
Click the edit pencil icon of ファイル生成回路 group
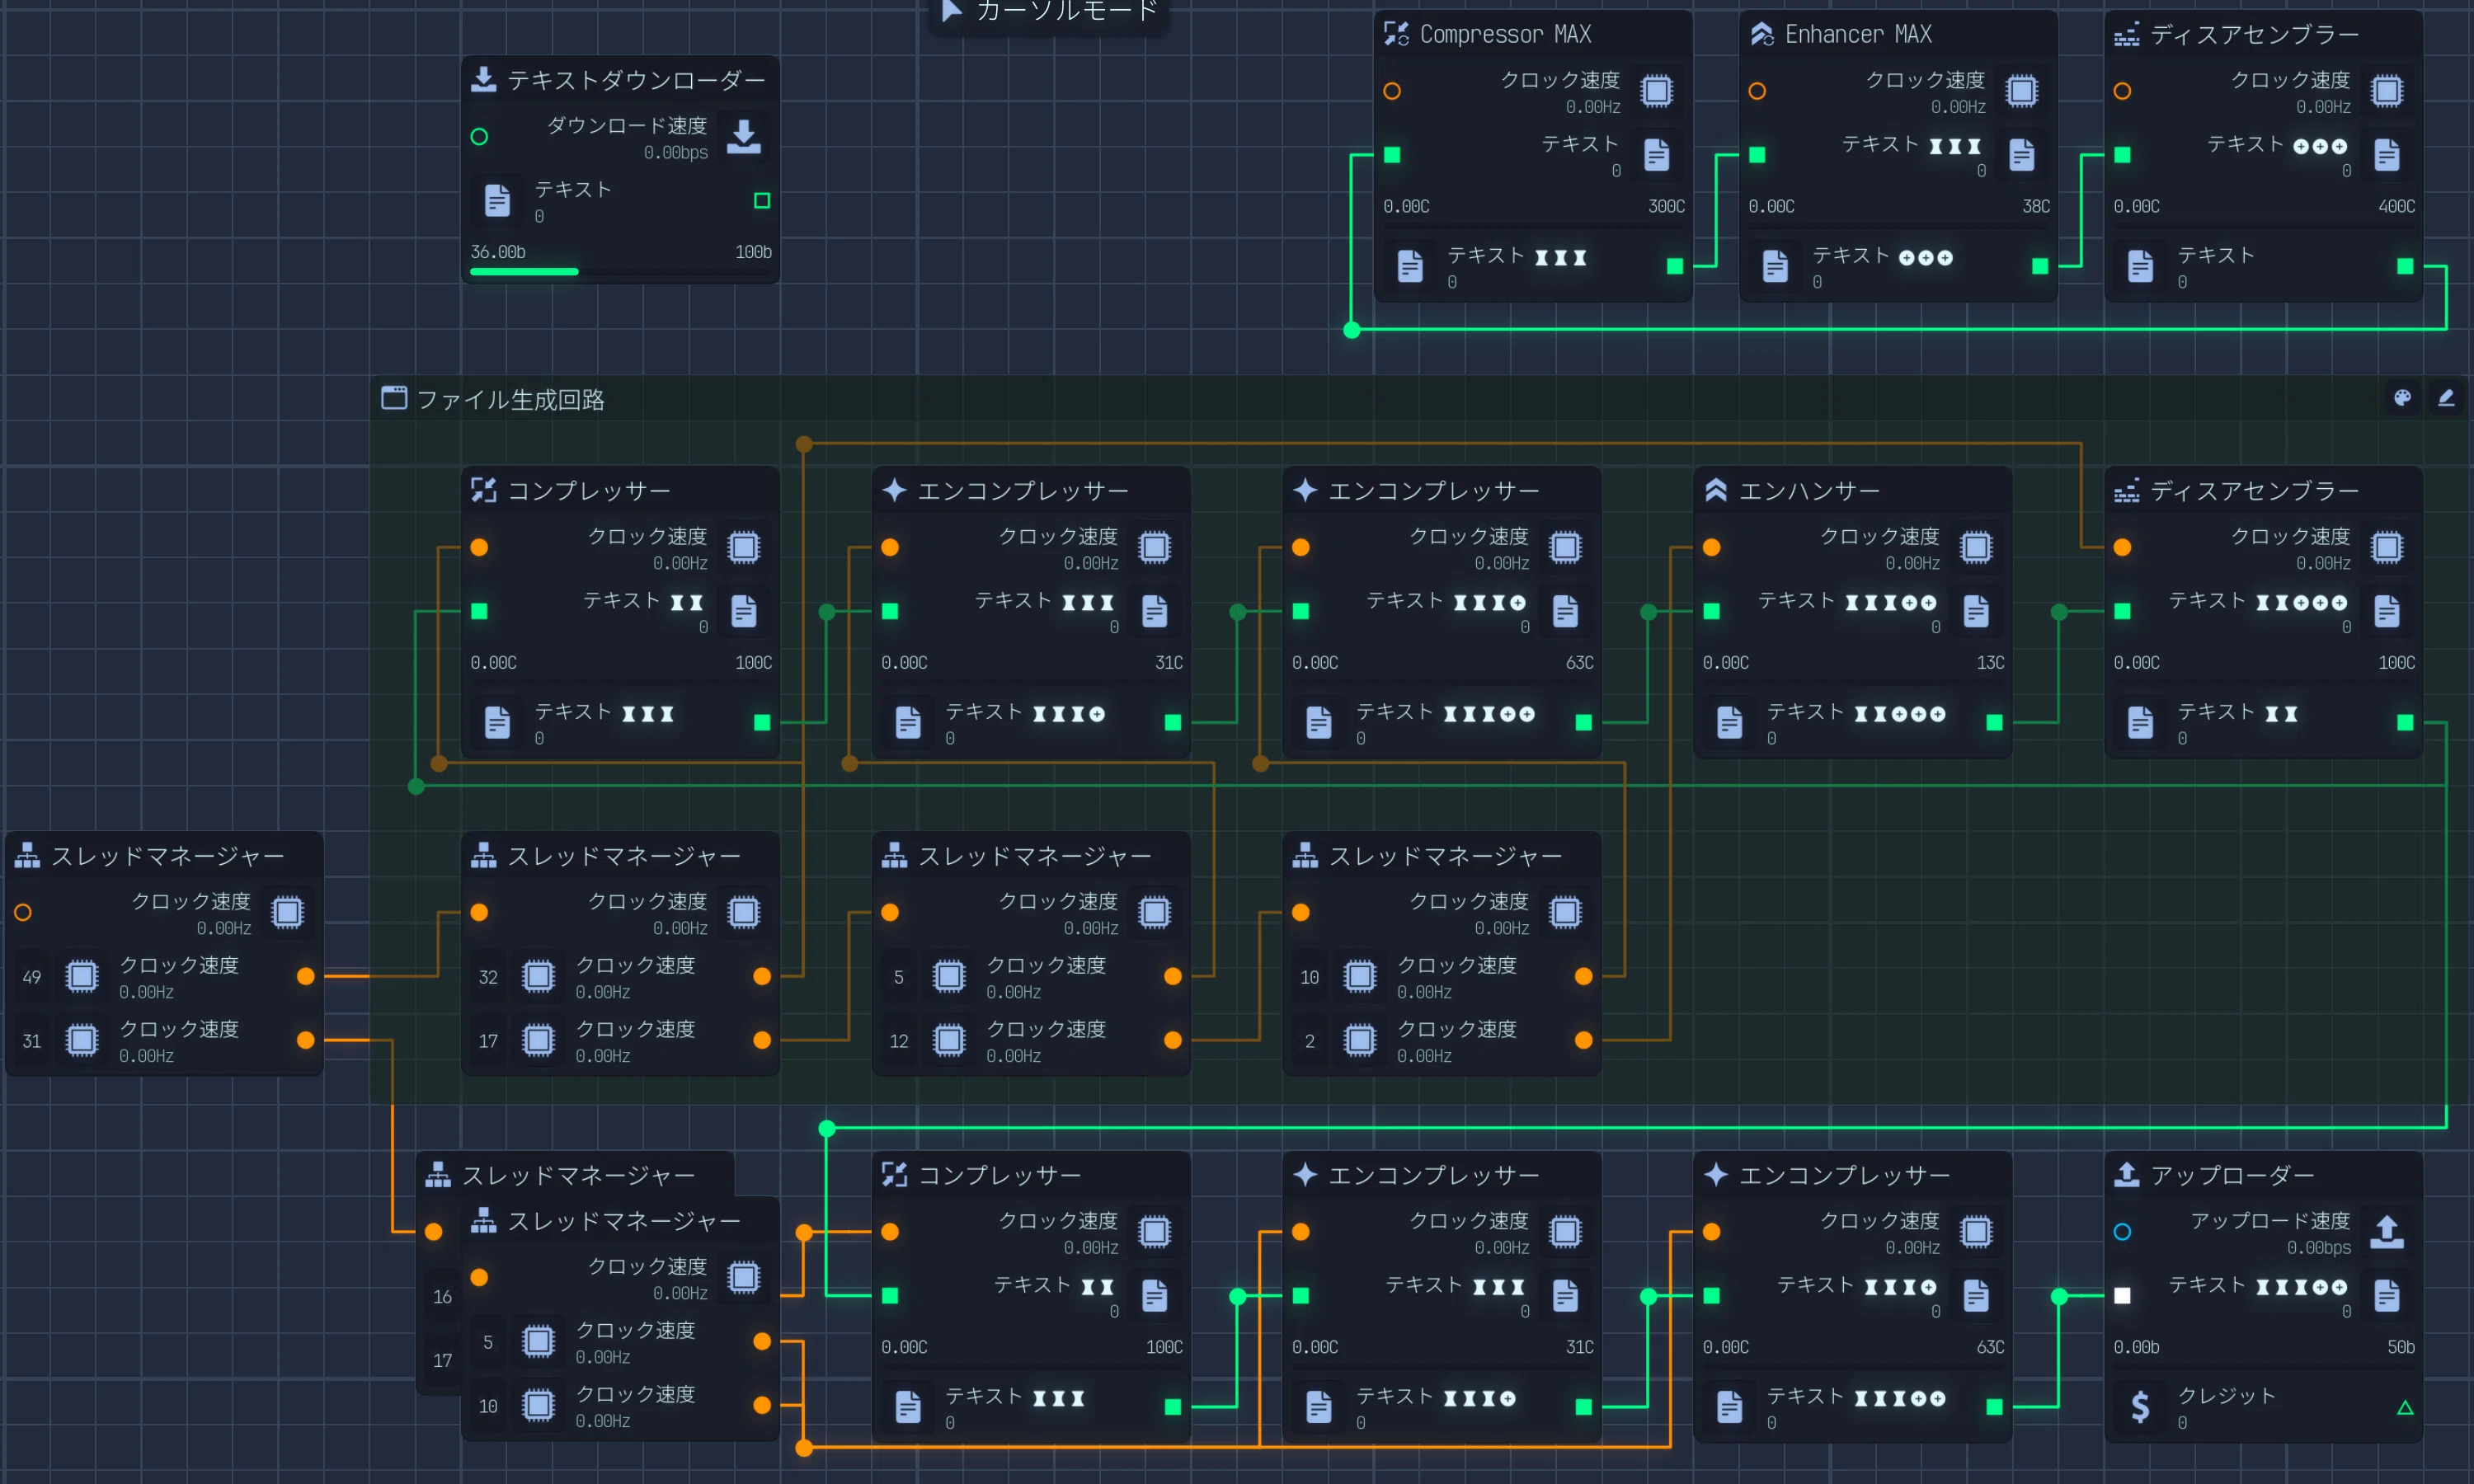pyautogui.click(x=2446, y=398)
